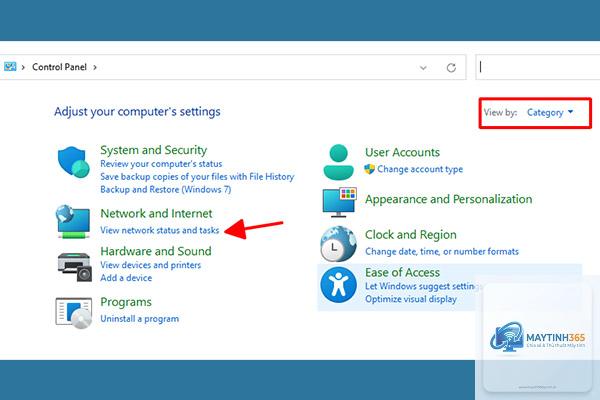Open View network status and tasks

tap(160, 230)
